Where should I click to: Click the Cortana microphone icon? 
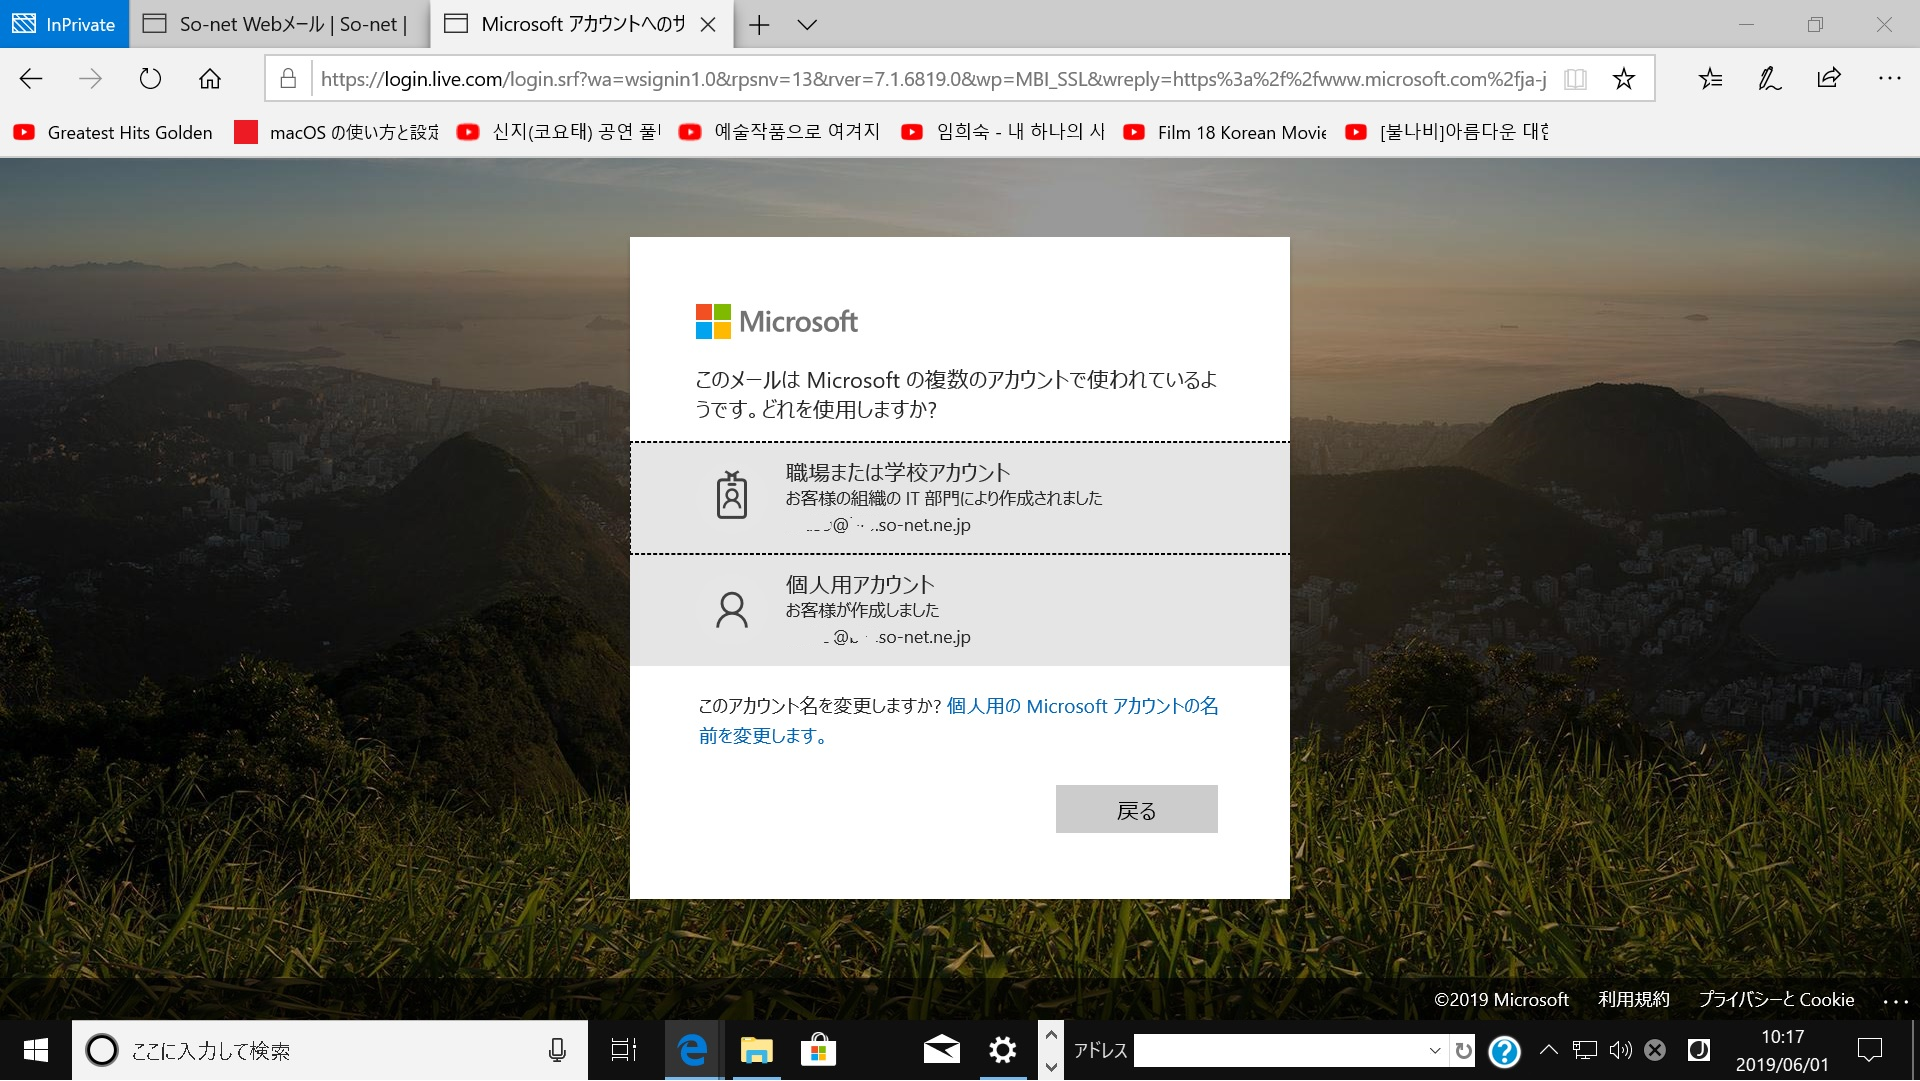tap(557, 1050)
